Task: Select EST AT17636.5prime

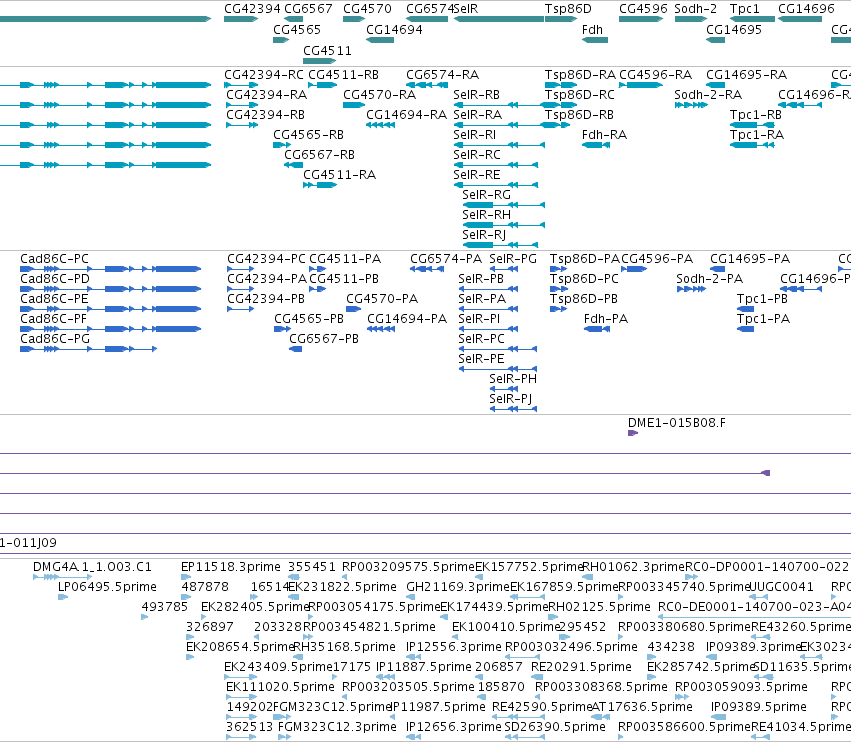Action: tap(642, 707)
